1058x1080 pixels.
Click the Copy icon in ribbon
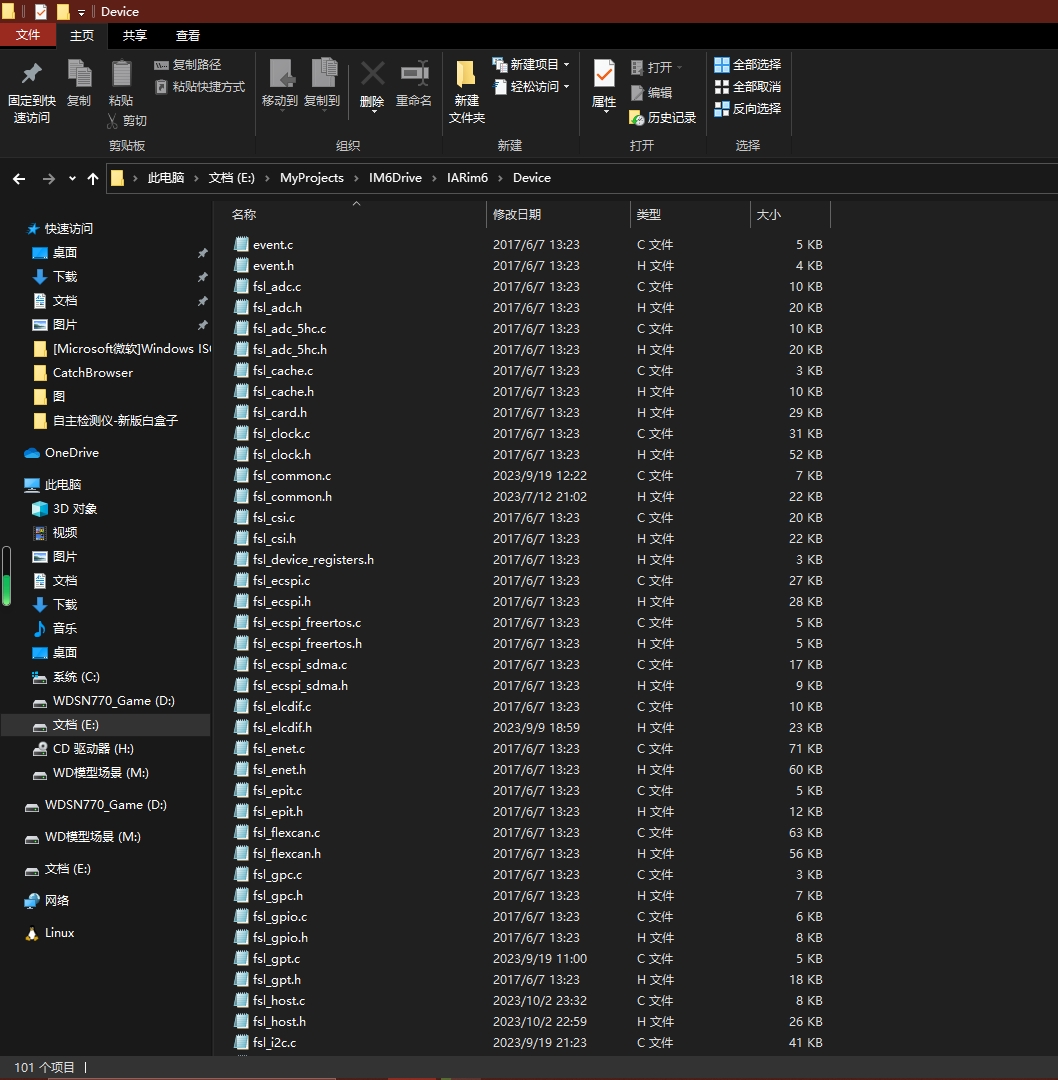79,73
